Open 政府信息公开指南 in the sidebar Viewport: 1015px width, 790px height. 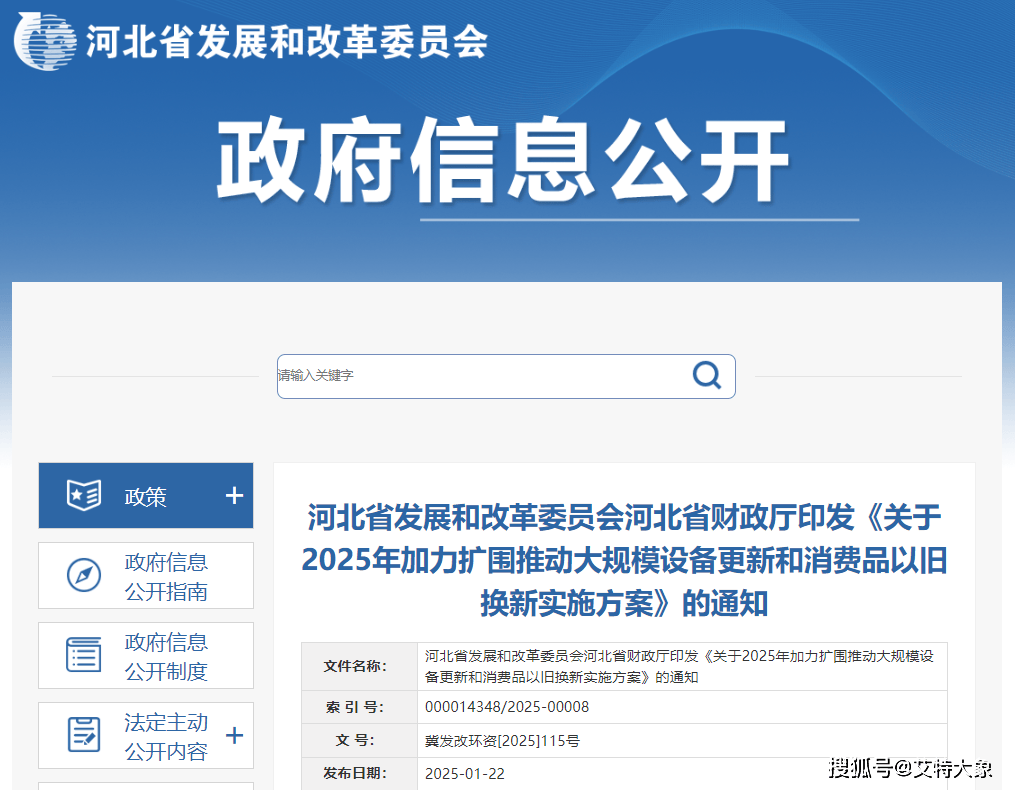tap(146, 576)
